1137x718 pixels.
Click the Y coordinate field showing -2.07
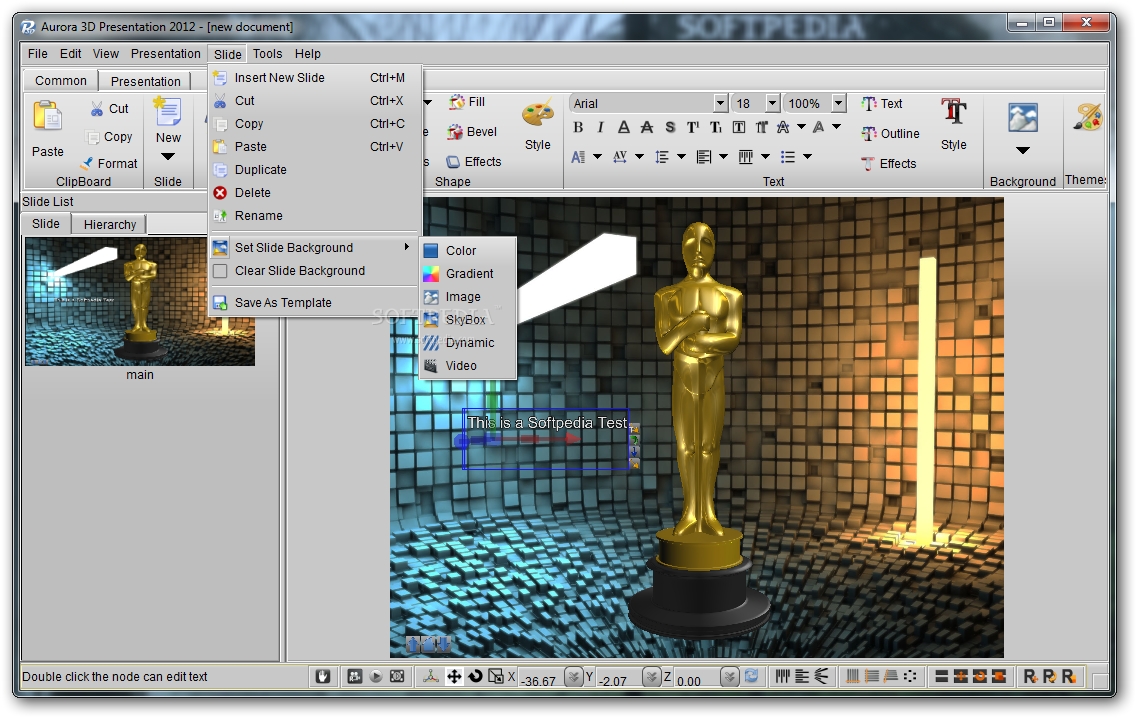(x=618, y=680)
